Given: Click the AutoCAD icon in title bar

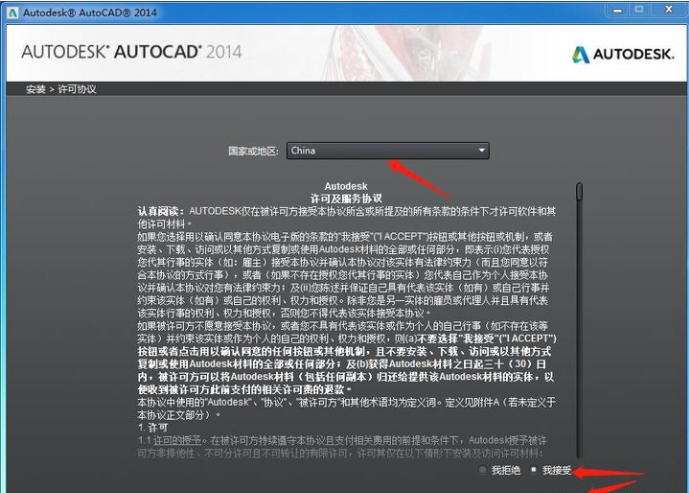Looking at the screenshot, I should point(13,13).
